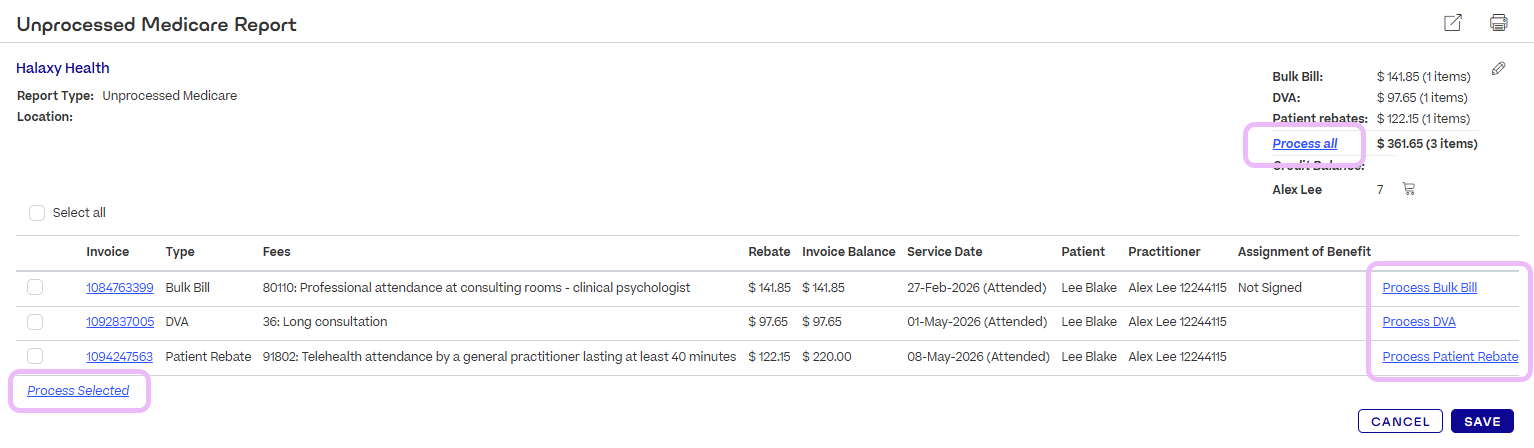Click Process DVA link
The width and height of the screenshot is (1534, 448).
(1419, 322)
